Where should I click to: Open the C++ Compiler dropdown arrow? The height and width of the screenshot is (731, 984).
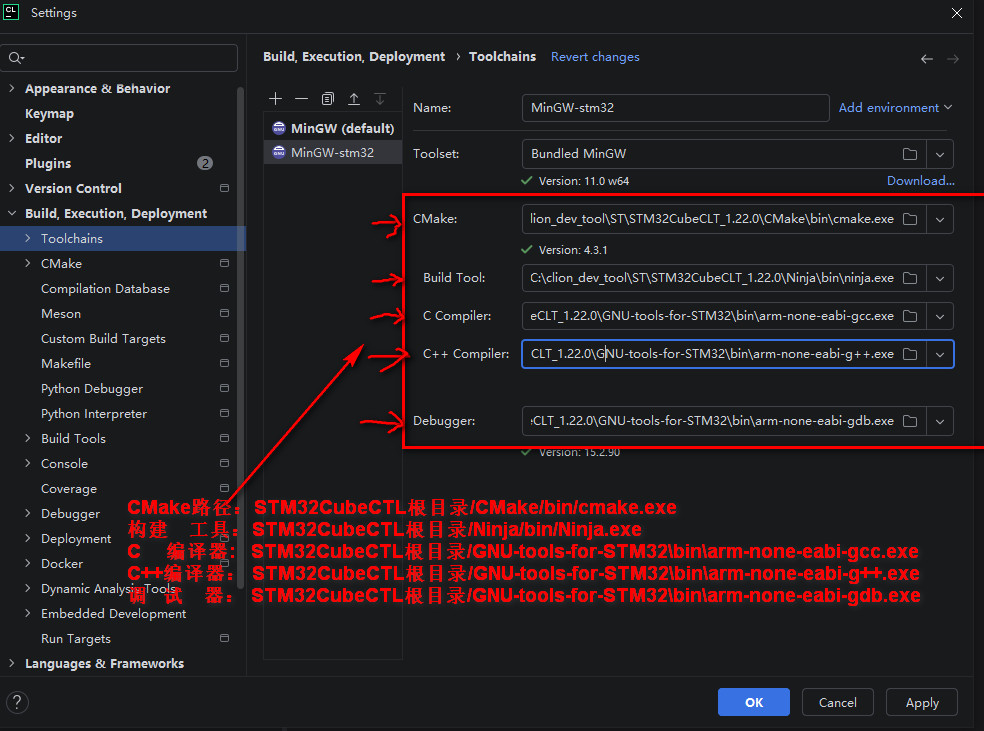(939, 355)
